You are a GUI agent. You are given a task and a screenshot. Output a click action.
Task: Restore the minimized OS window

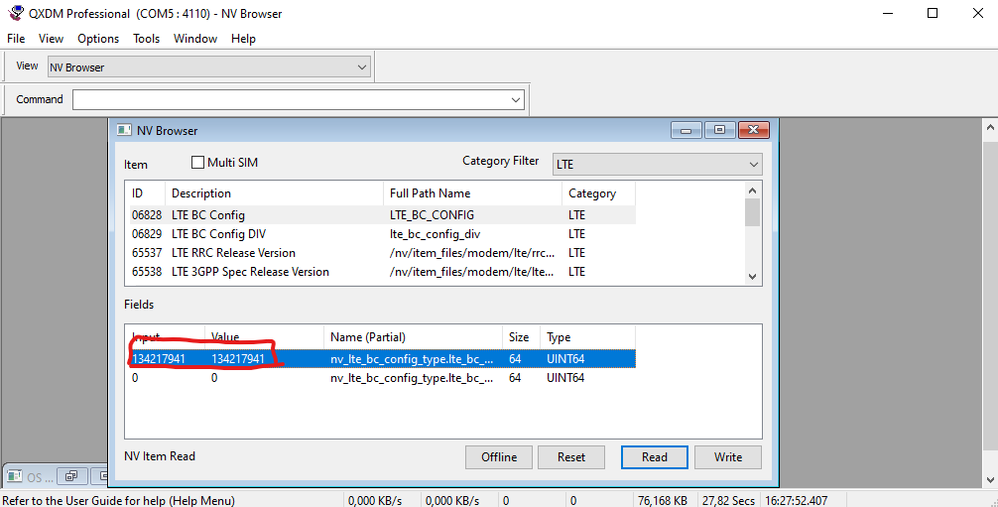(x=73, y=476)
